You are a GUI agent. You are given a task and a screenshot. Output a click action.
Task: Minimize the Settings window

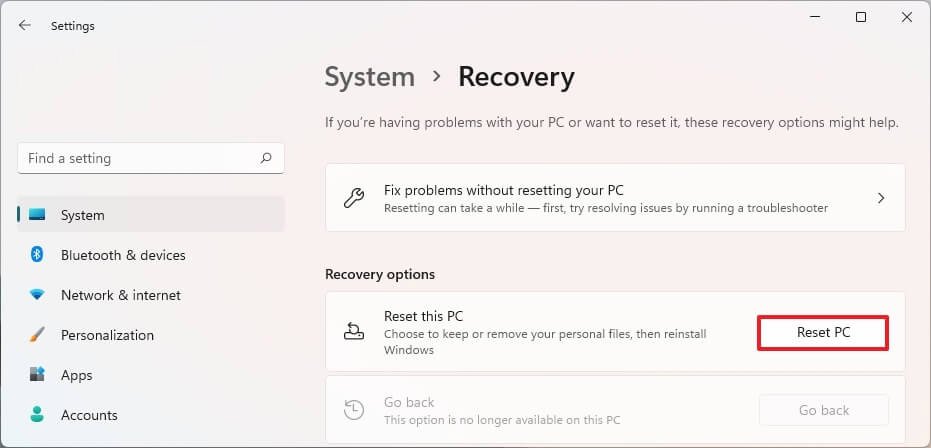pos(815,17)
